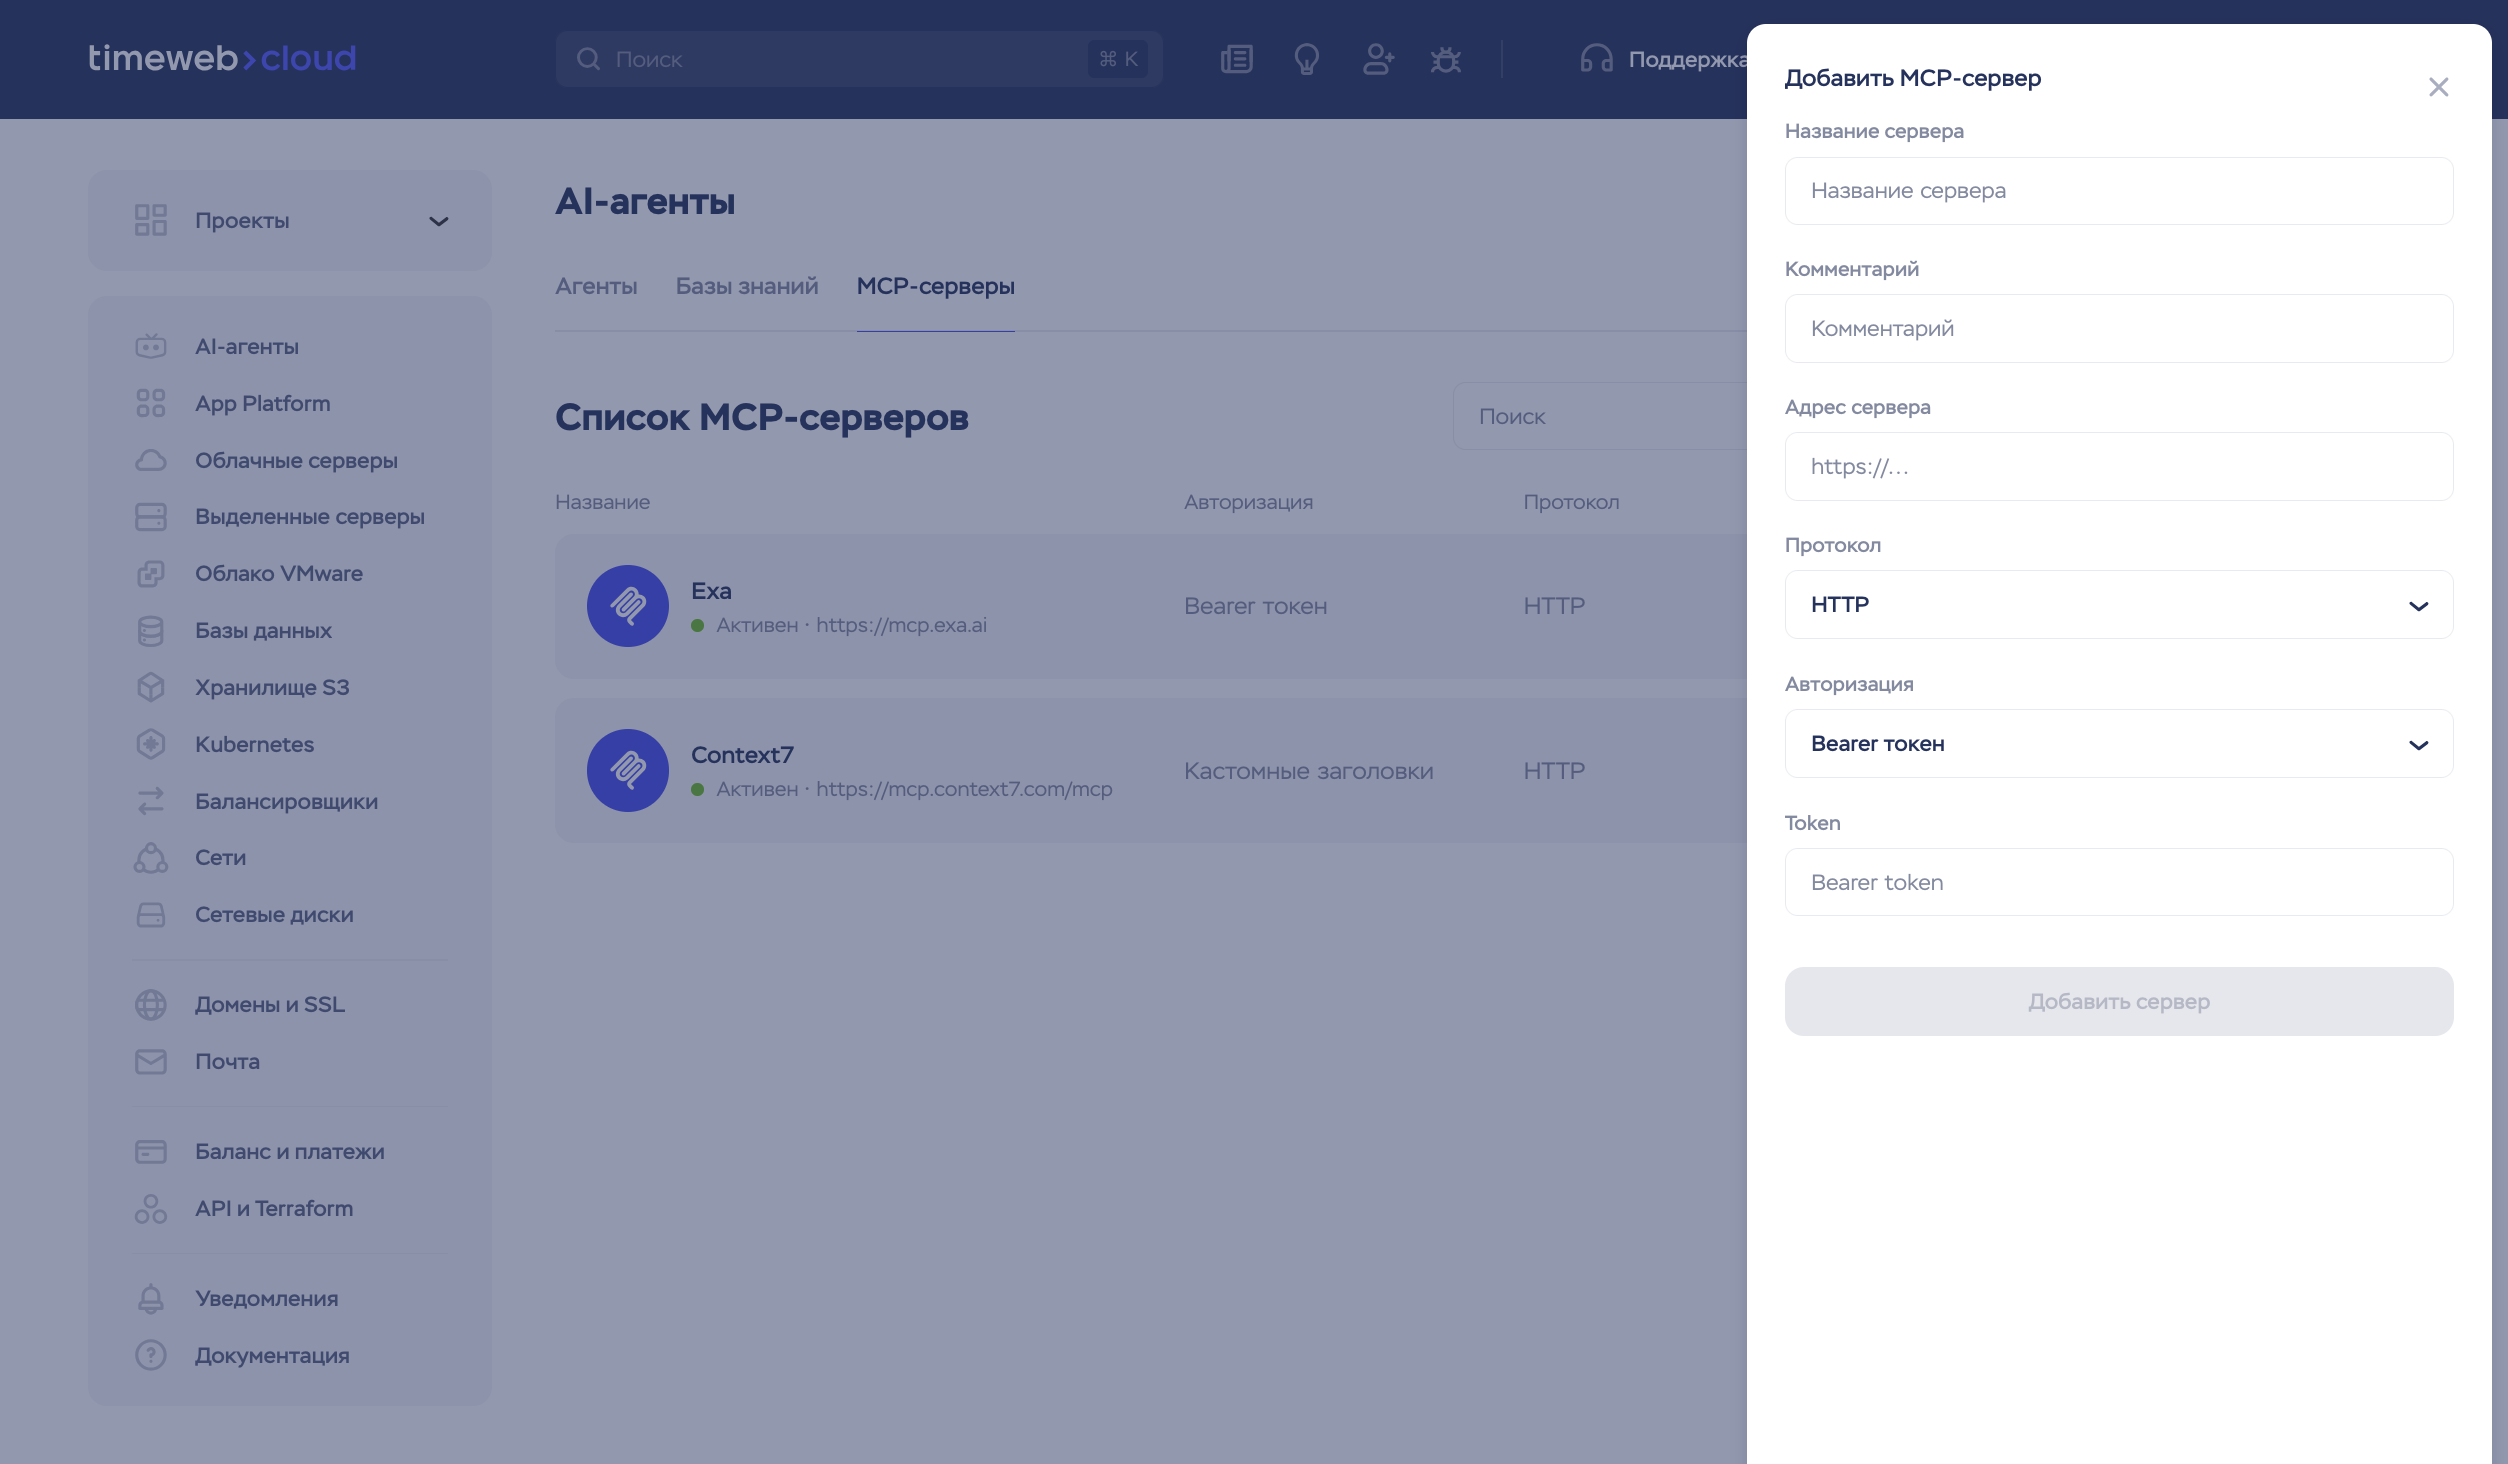Focus the Название сервера input field
The height and width of the screenshot is (1464, 2508).
(x=2118, y=191)
